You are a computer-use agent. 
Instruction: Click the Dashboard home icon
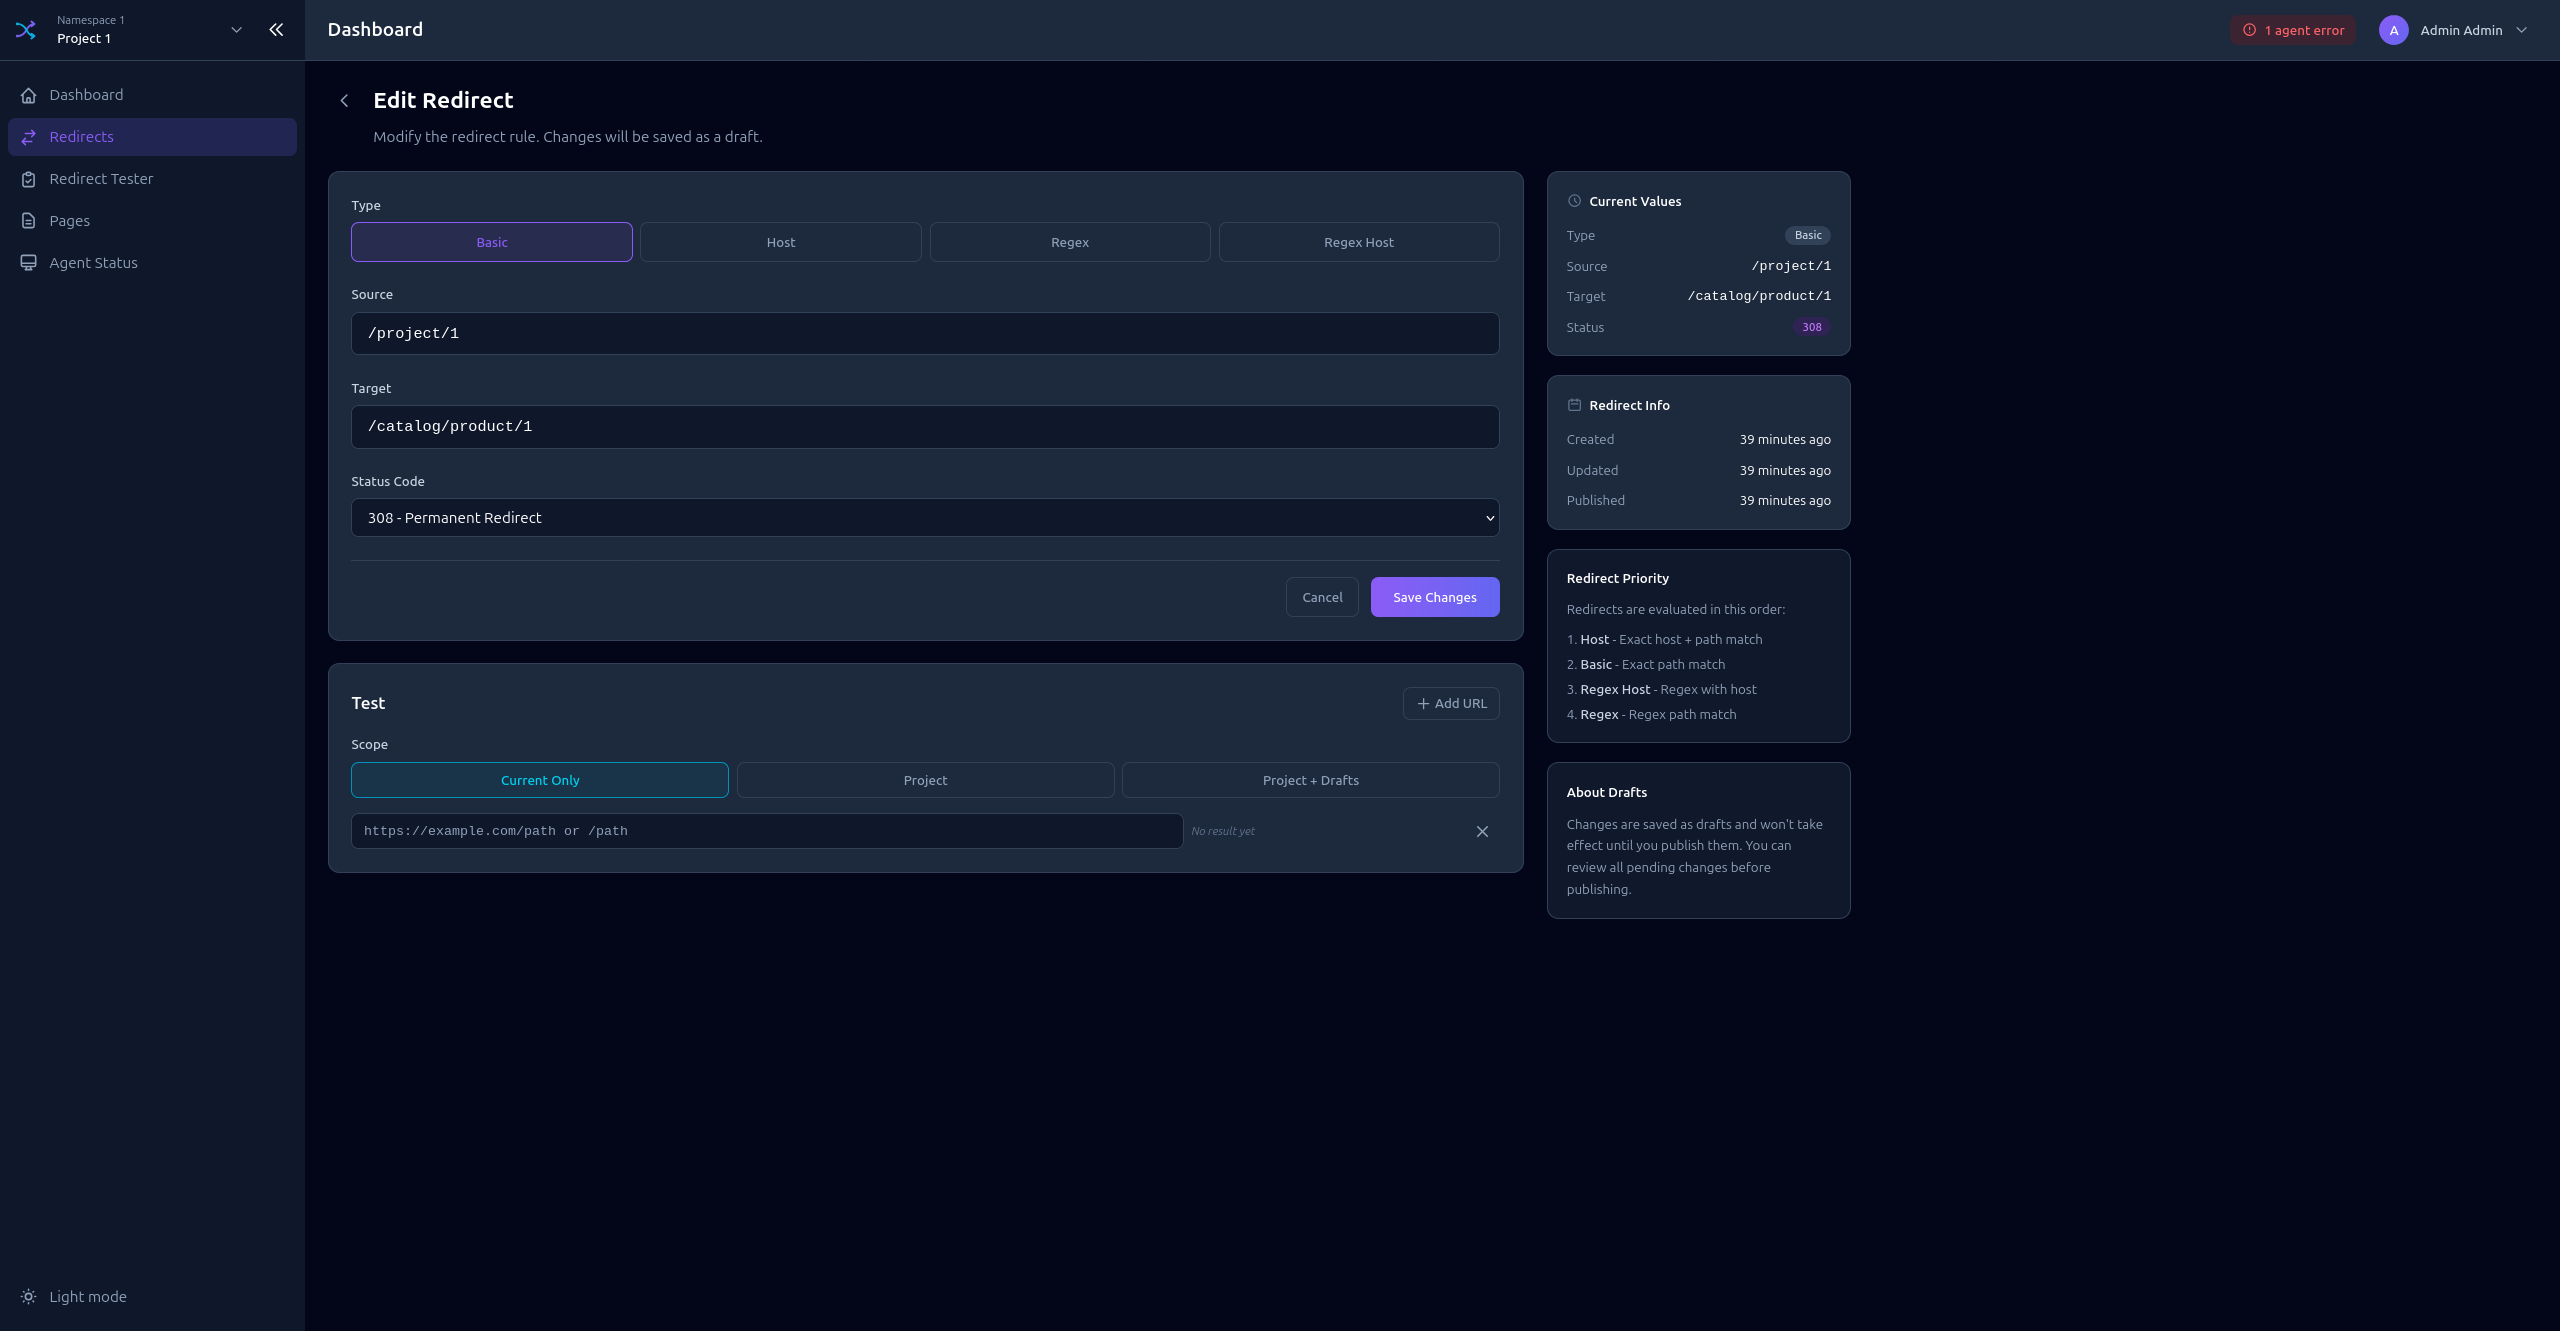point(28,95)
